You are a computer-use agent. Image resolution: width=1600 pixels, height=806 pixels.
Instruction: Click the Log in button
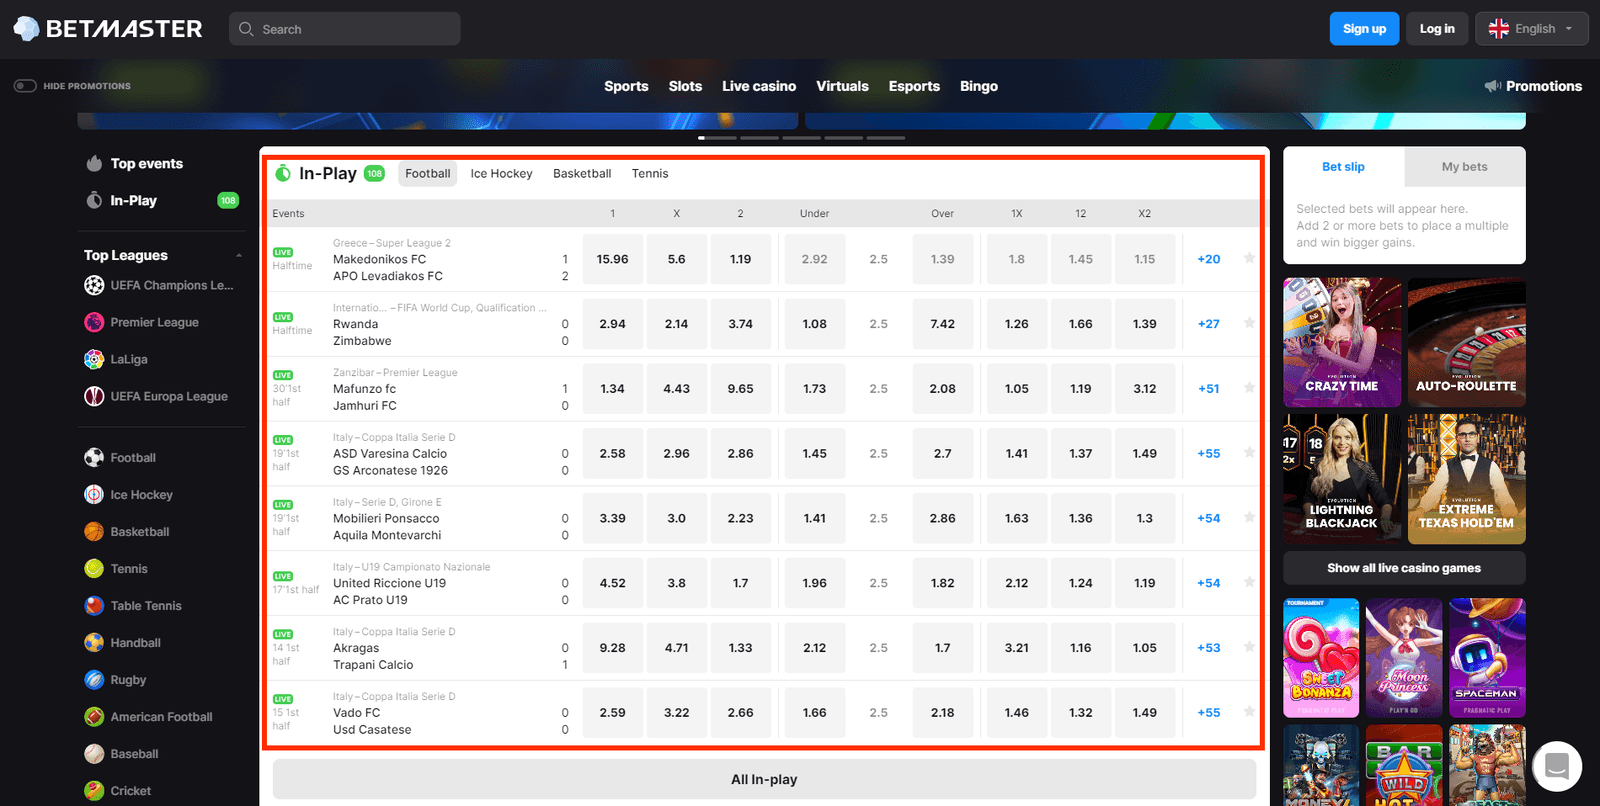1437,29
